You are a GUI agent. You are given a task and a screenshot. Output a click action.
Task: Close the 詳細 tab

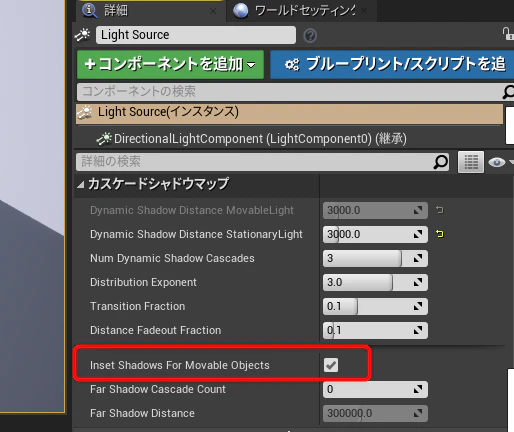tap(213, 12)
